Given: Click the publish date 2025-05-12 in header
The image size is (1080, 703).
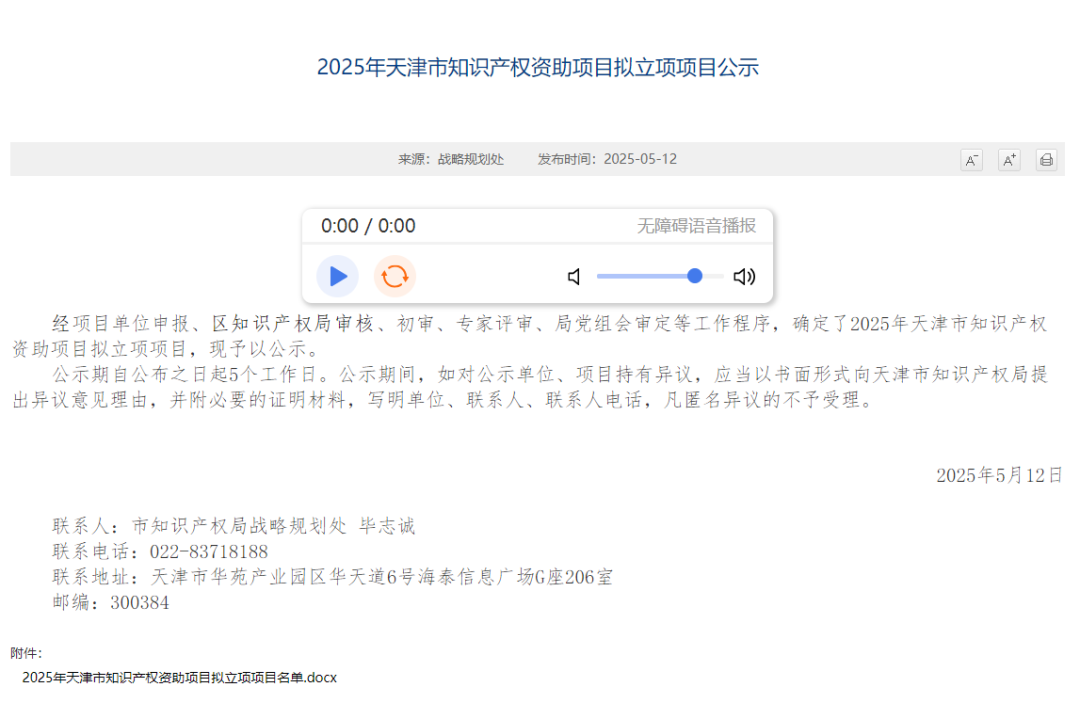Looking at the screenshot, I should point(640,159).
